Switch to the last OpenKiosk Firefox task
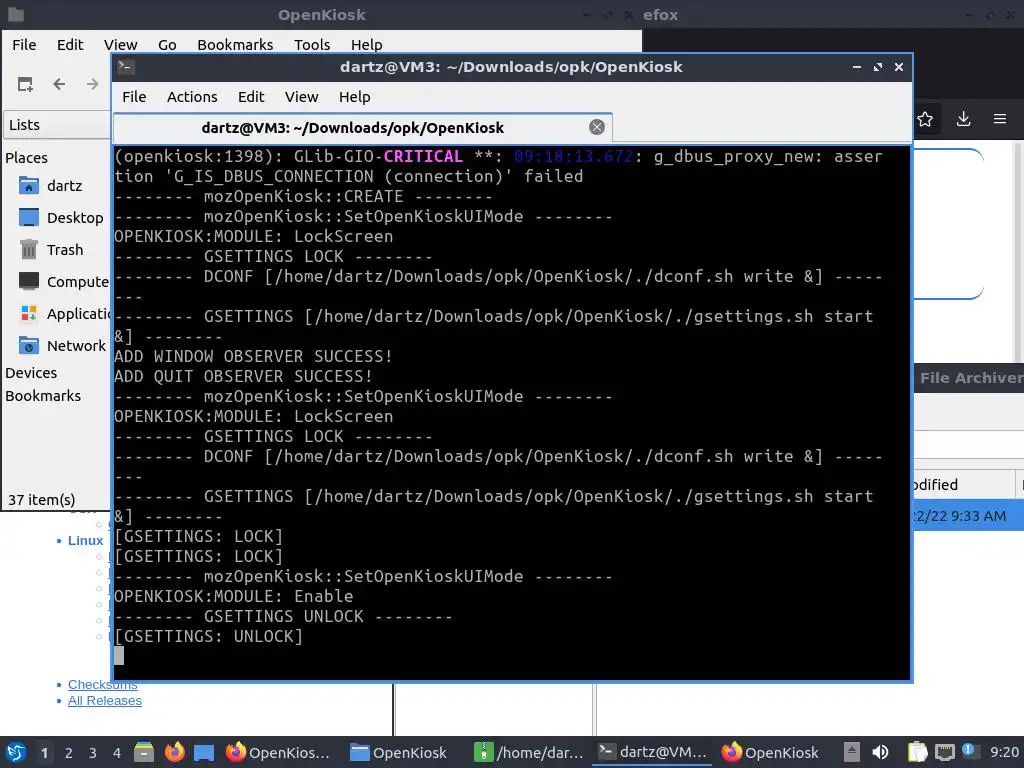Viewport: 1024px width, 768px height. click(x=770, y=752)
